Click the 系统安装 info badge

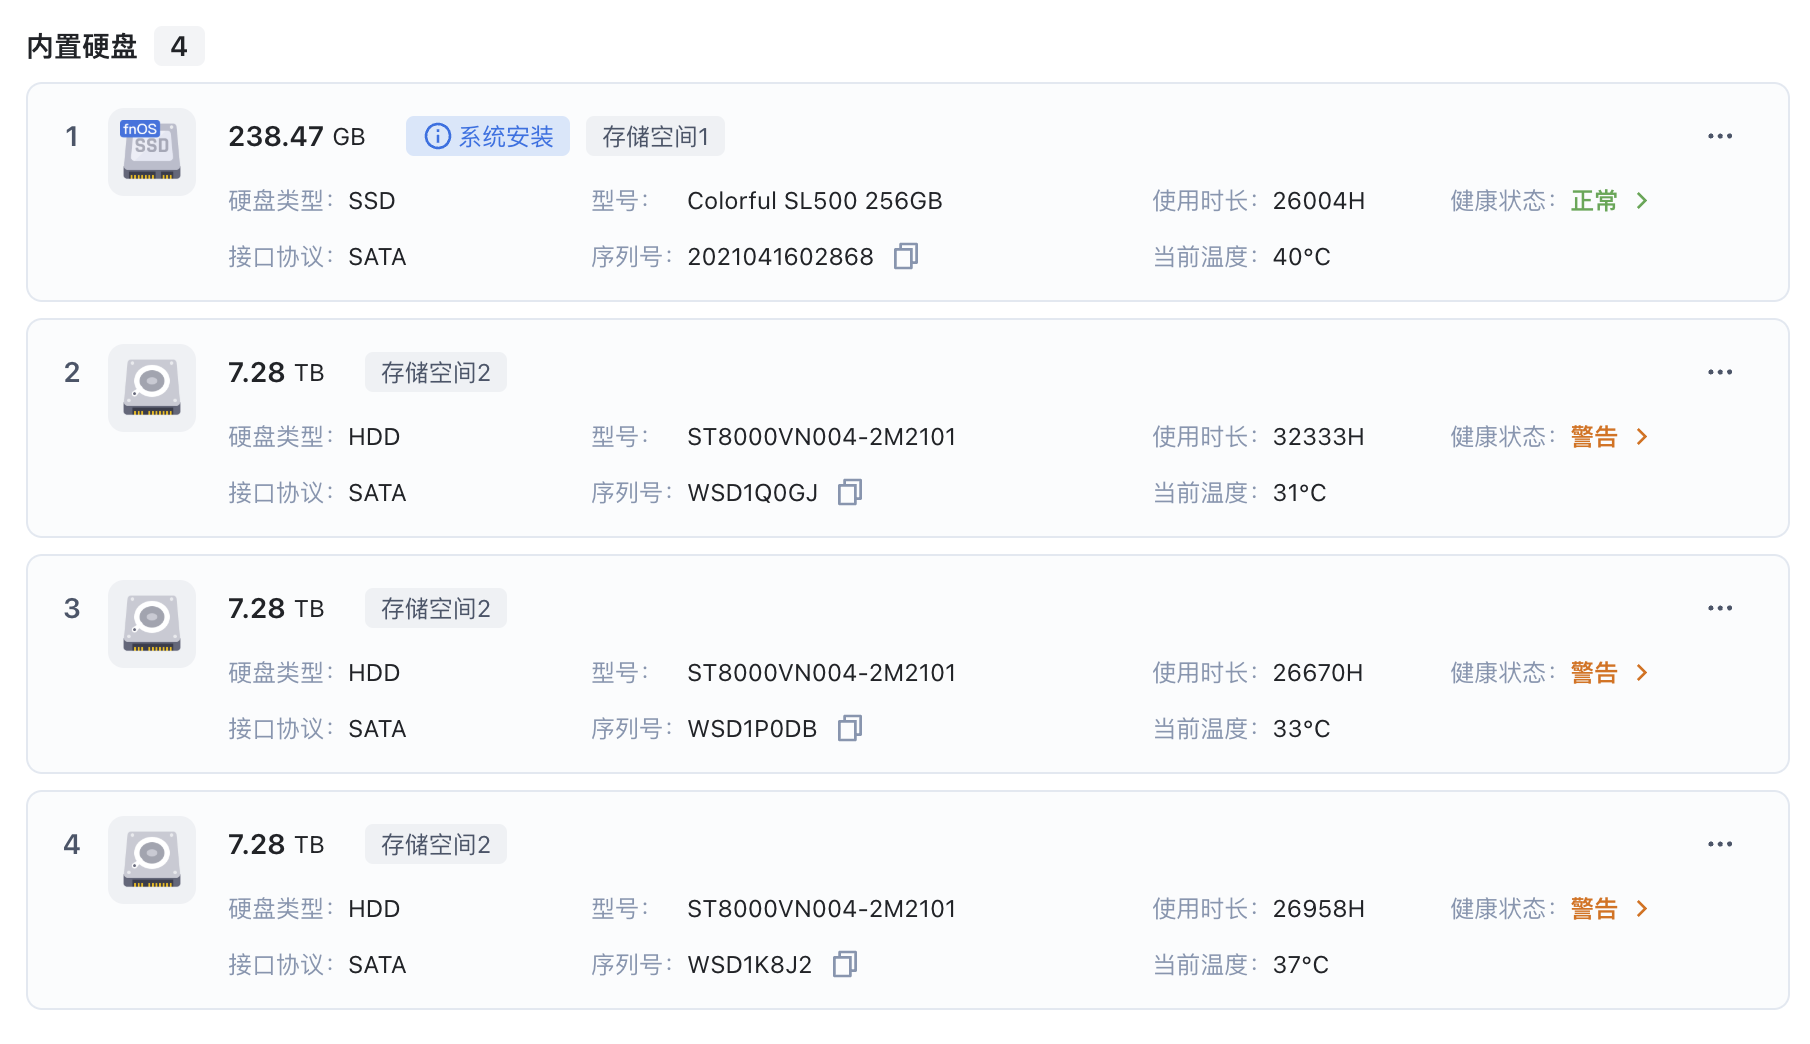point(488,136)
